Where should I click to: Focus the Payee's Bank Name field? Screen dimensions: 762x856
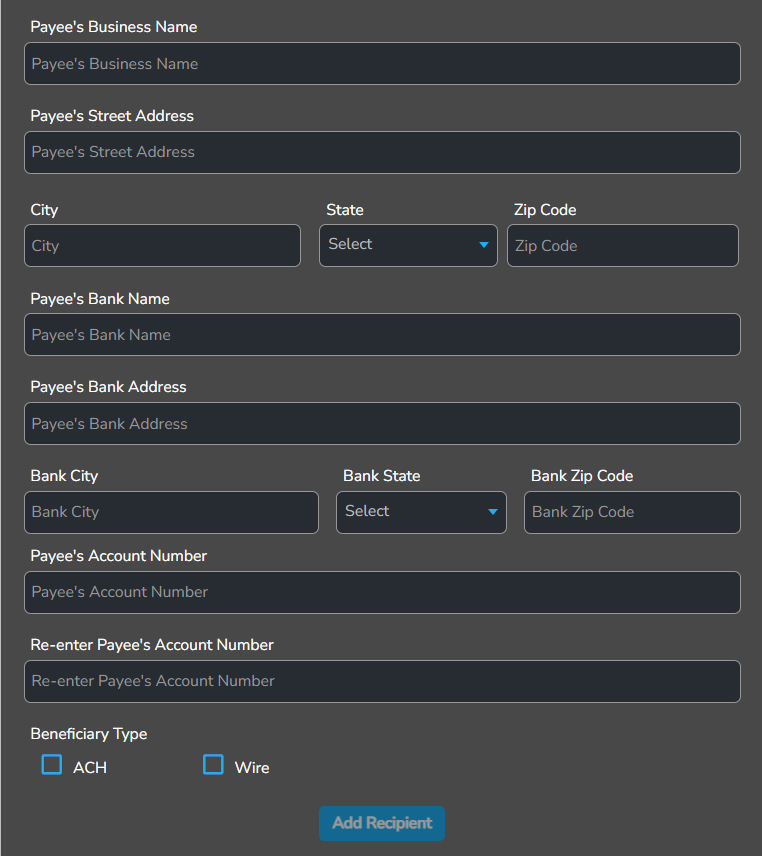(x=382, y=334)
